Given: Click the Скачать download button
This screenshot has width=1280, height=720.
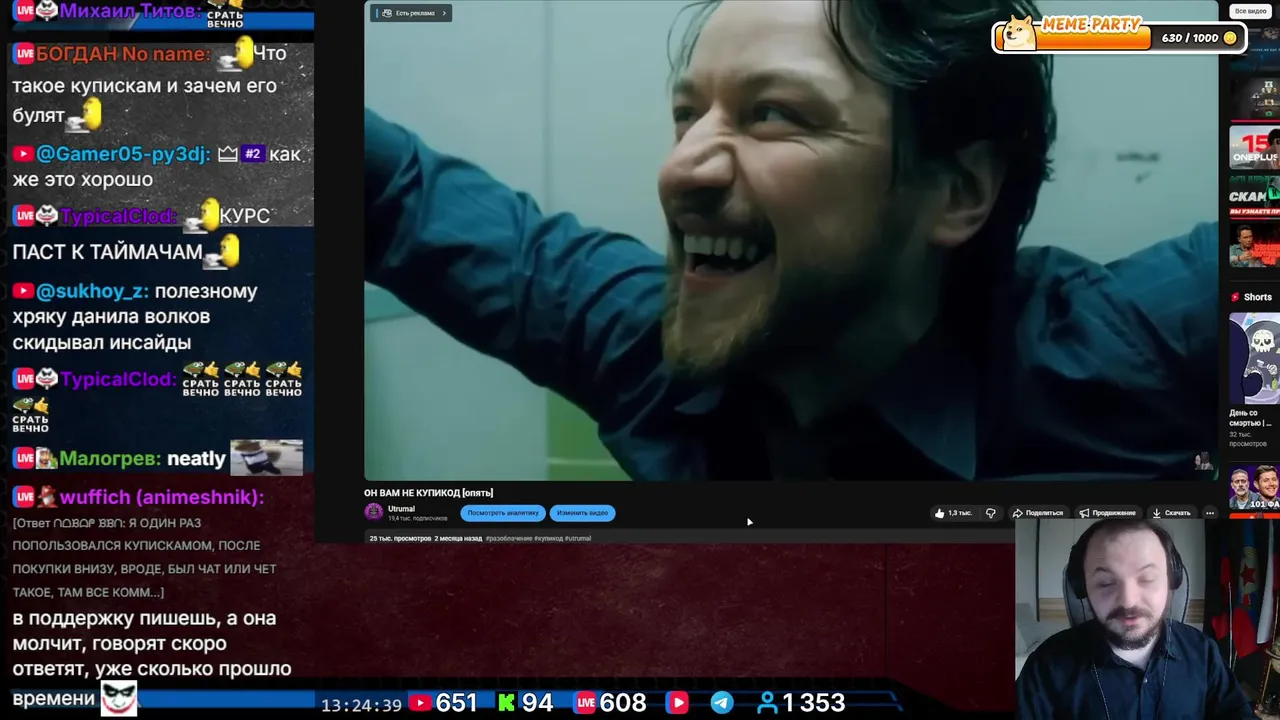Looking at the screenshot, I should point(1171,513).
